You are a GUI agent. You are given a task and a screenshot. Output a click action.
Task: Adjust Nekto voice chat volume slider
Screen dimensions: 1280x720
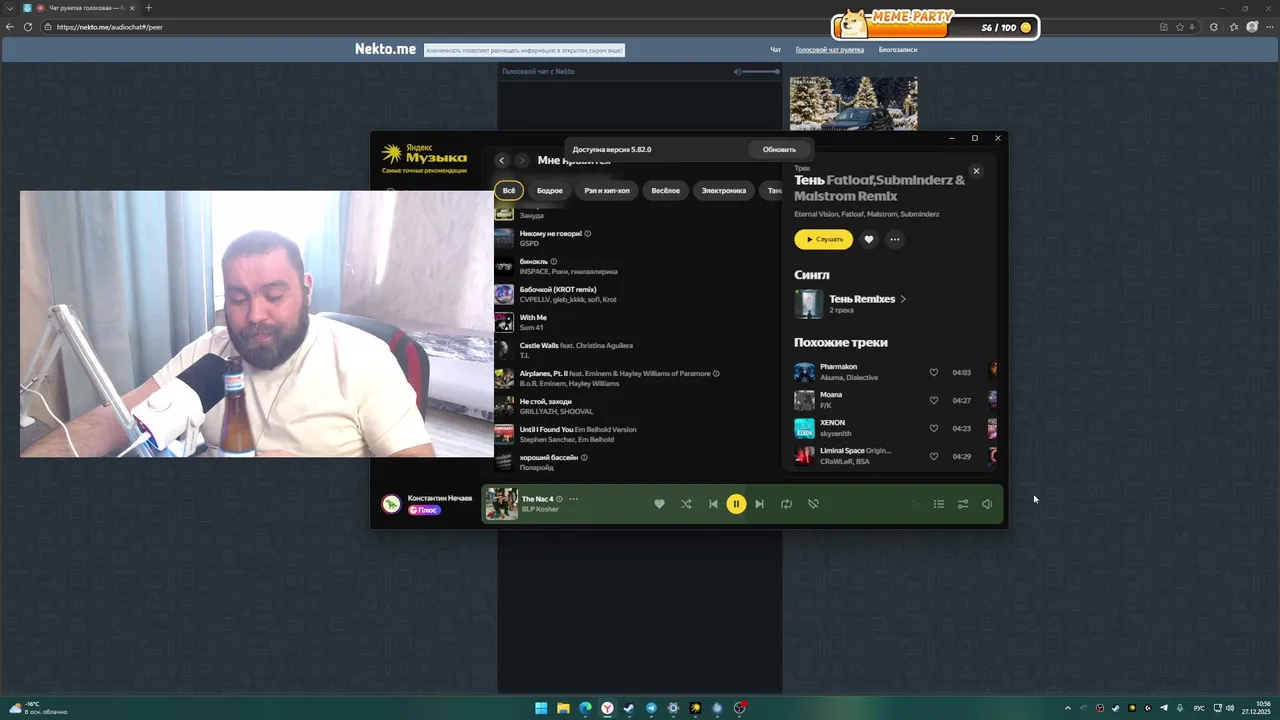point(762,71)
